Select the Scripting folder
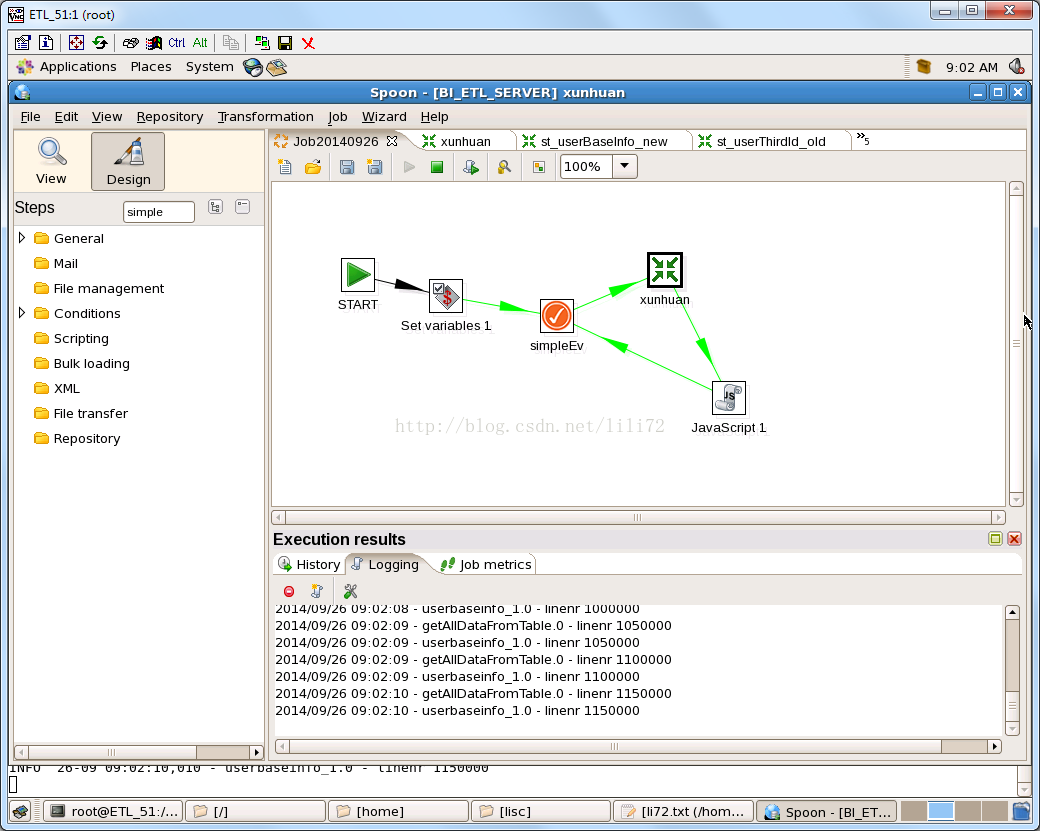Image resolution: width=1040 pixels, height=831 pixels. pyautogui.click(x=81, y=339)
